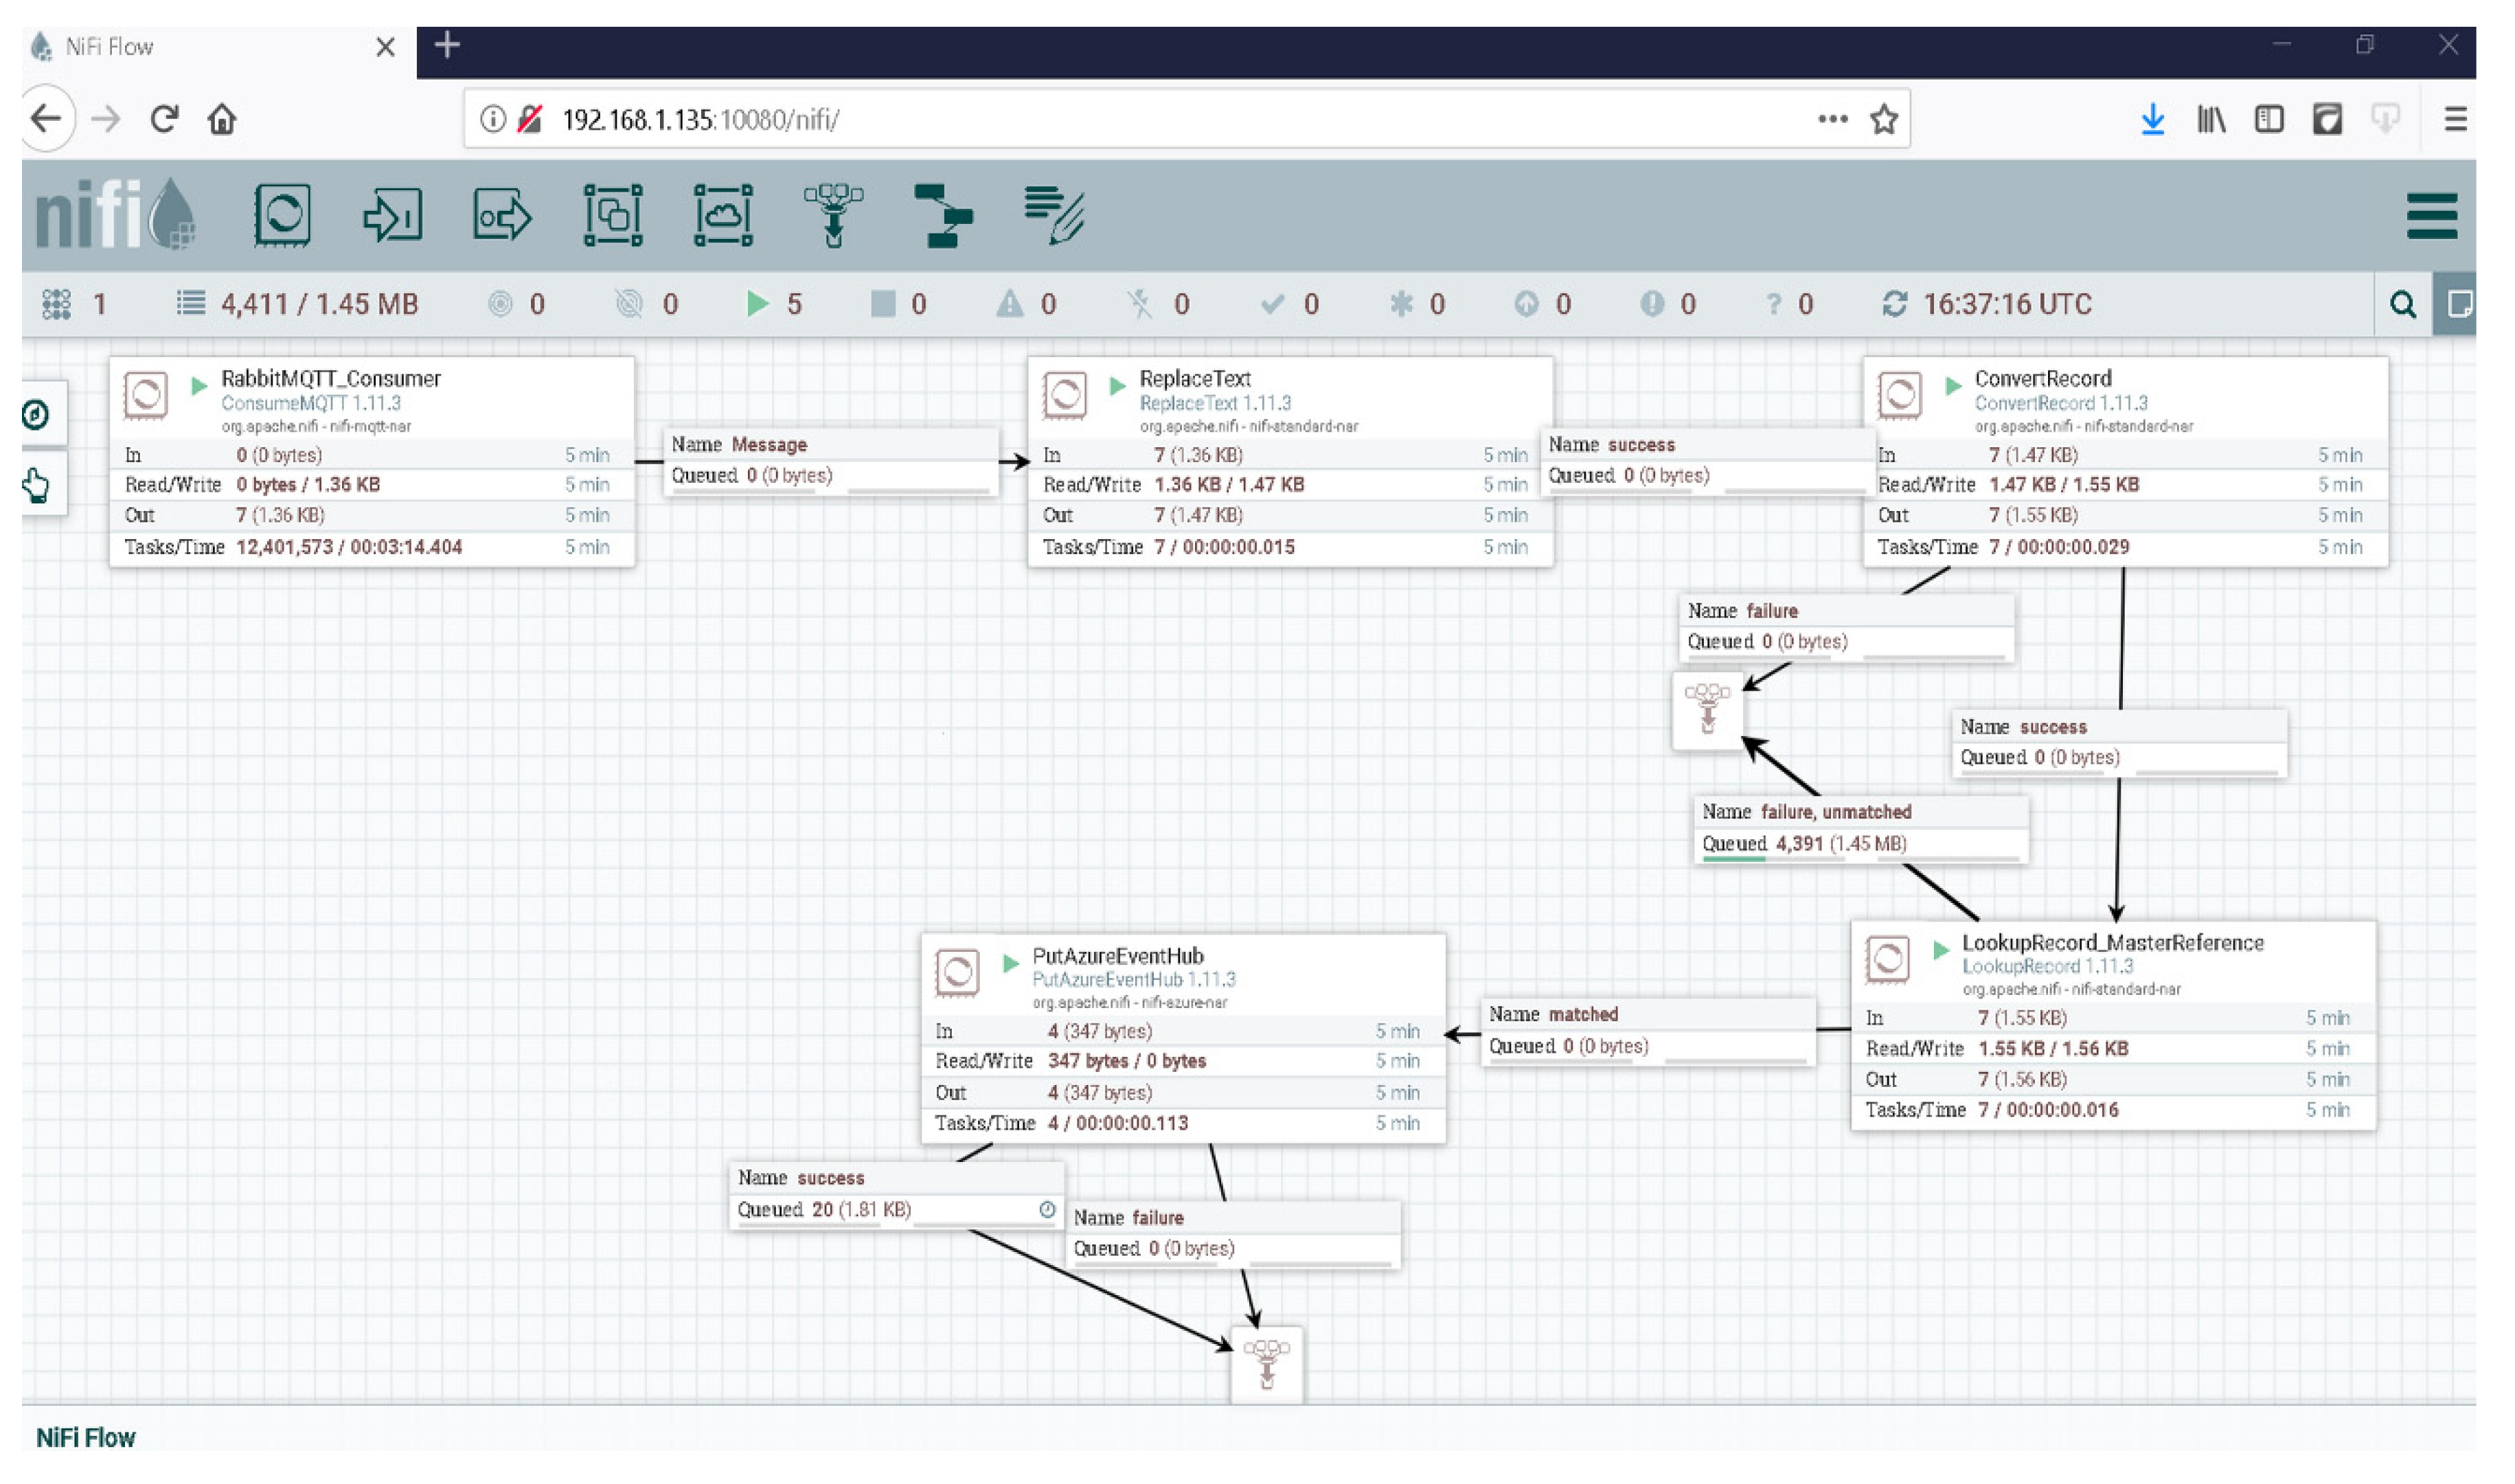
Task: Select the ConvertRecord processor title
Action: (2043, 379)
